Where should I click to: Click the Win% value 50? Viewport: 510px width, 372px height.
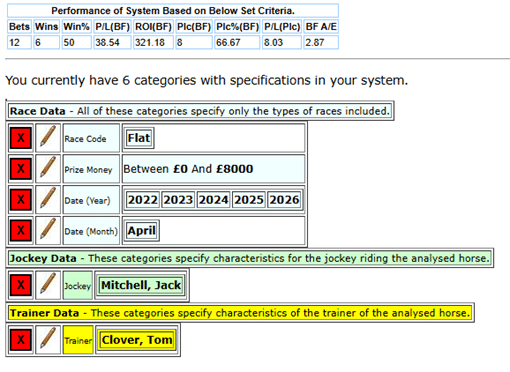[x=77, y=42]
